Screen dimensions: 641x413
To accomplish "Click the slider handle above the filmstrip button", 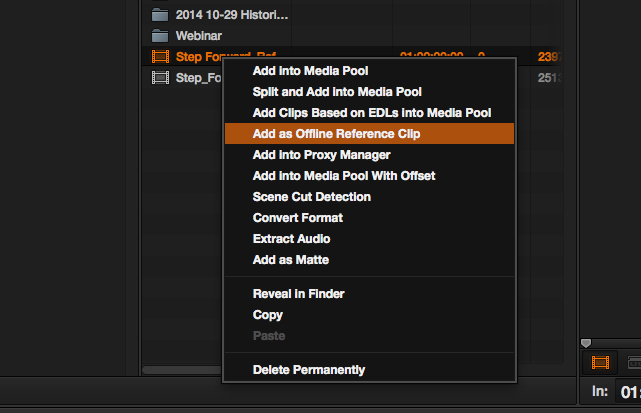I will pos(586,344).
